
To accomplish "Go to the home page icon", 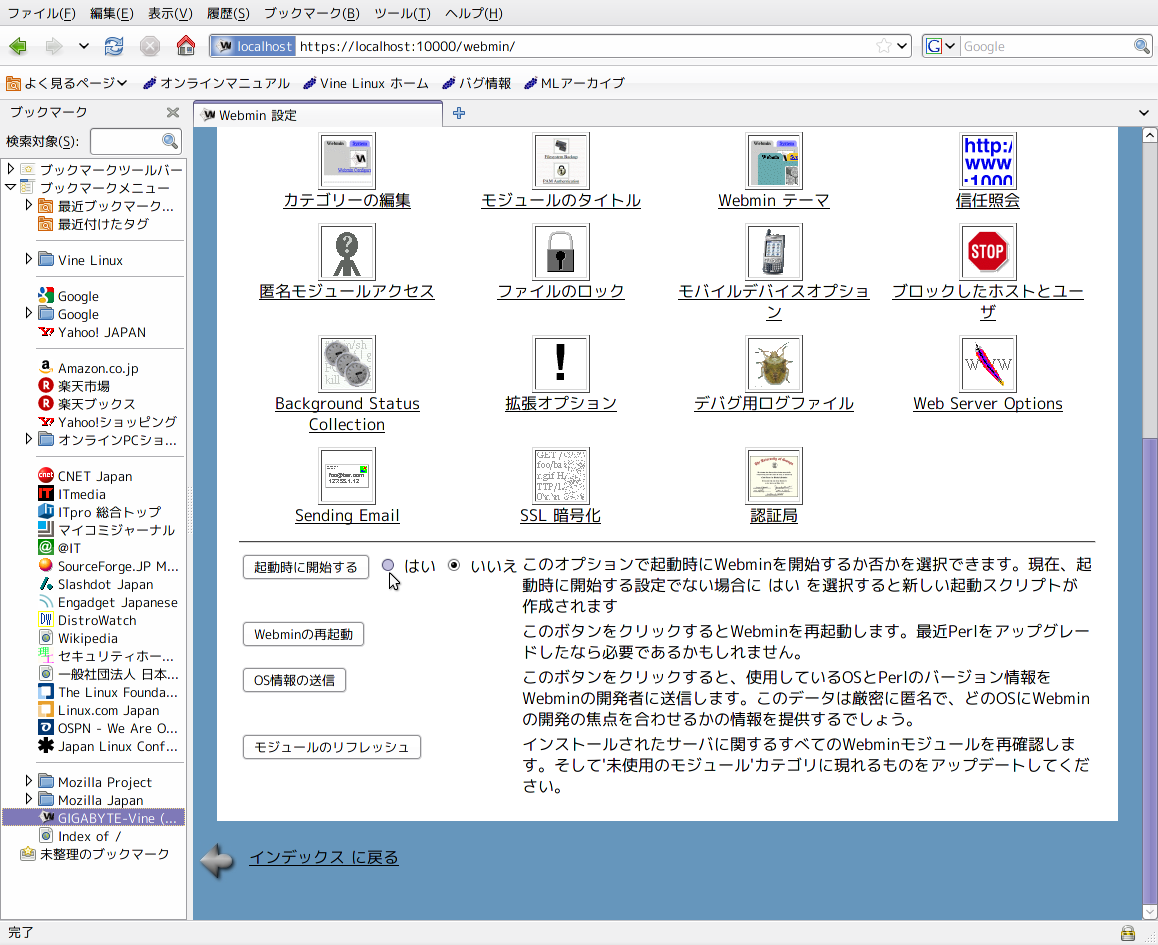I will (x=185, y=47).
